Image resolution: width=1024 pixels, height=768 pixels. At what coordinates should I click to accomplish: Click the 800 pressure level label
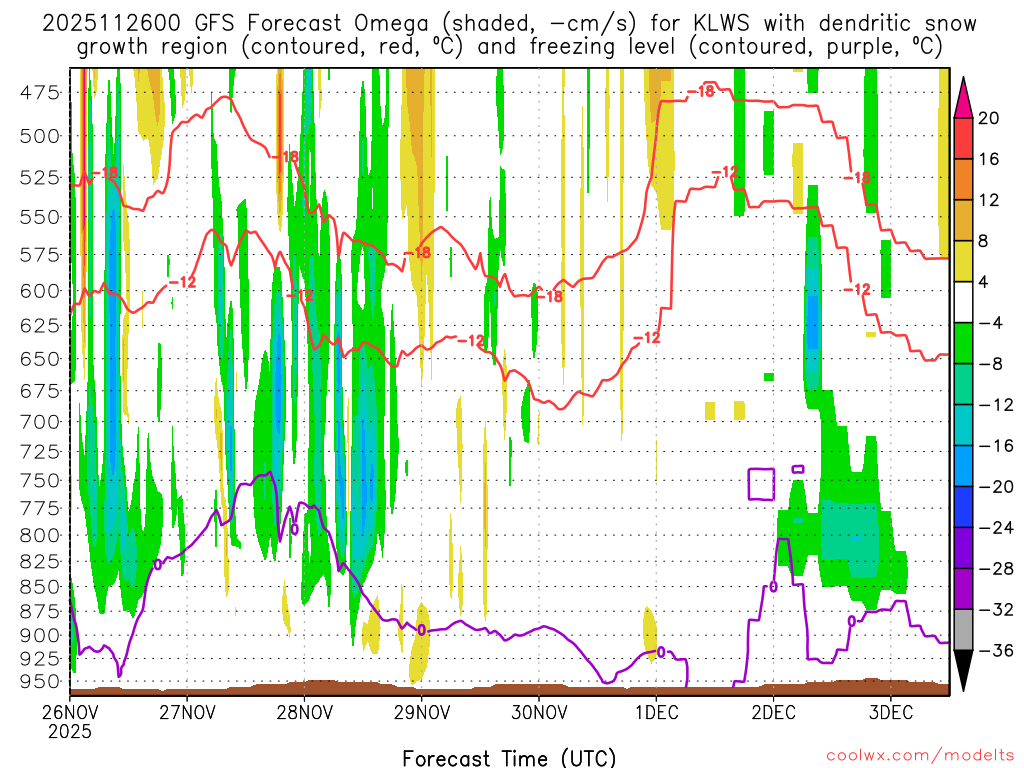click(40, 536)
